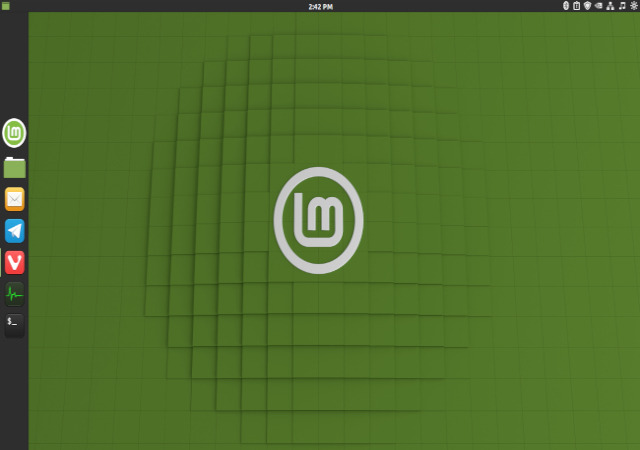Click the green square panel button
Image resolution: width=640 pixels, height=450 pixels.
pyautogui.click(x=6, y=6)
